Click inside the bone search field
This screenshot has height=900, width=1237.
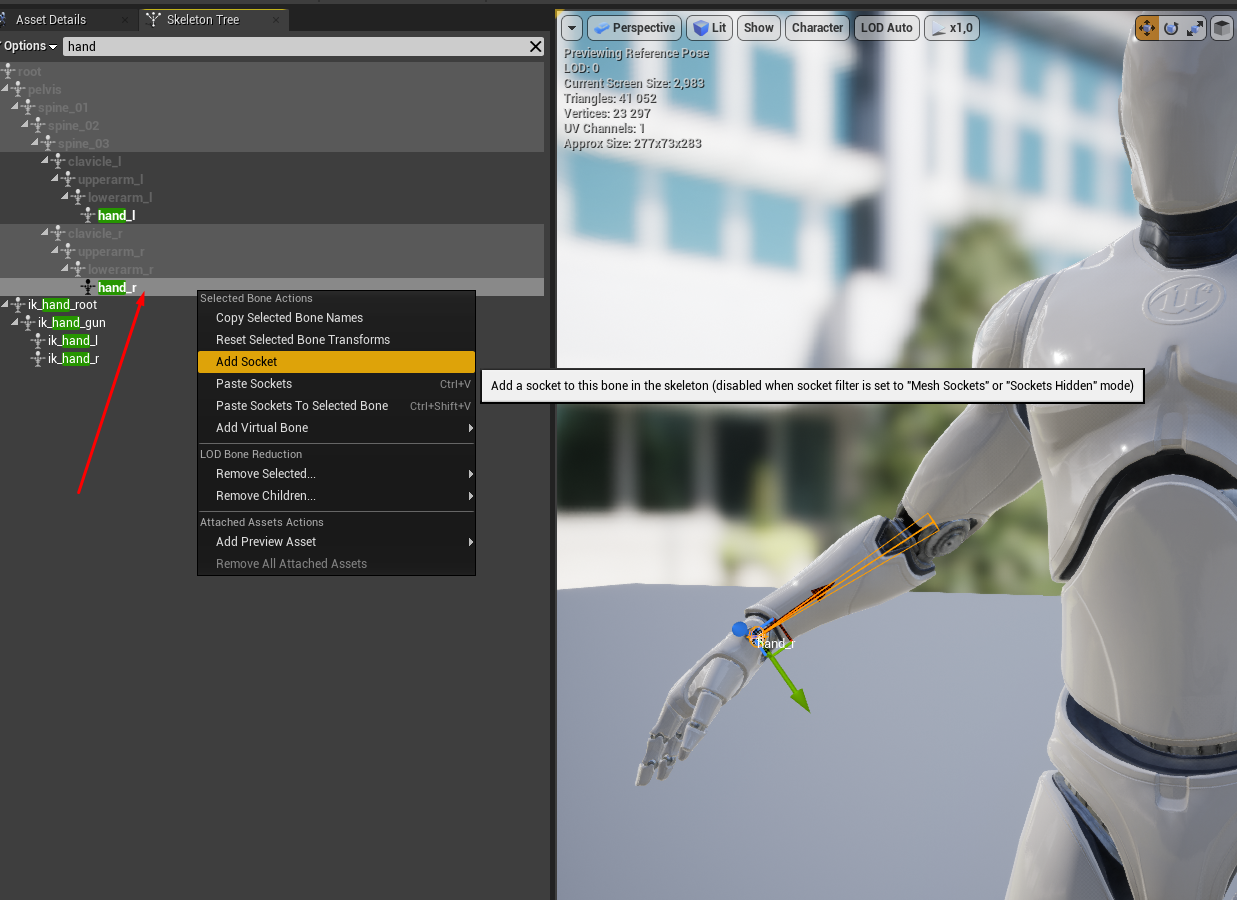click(300, 46)
